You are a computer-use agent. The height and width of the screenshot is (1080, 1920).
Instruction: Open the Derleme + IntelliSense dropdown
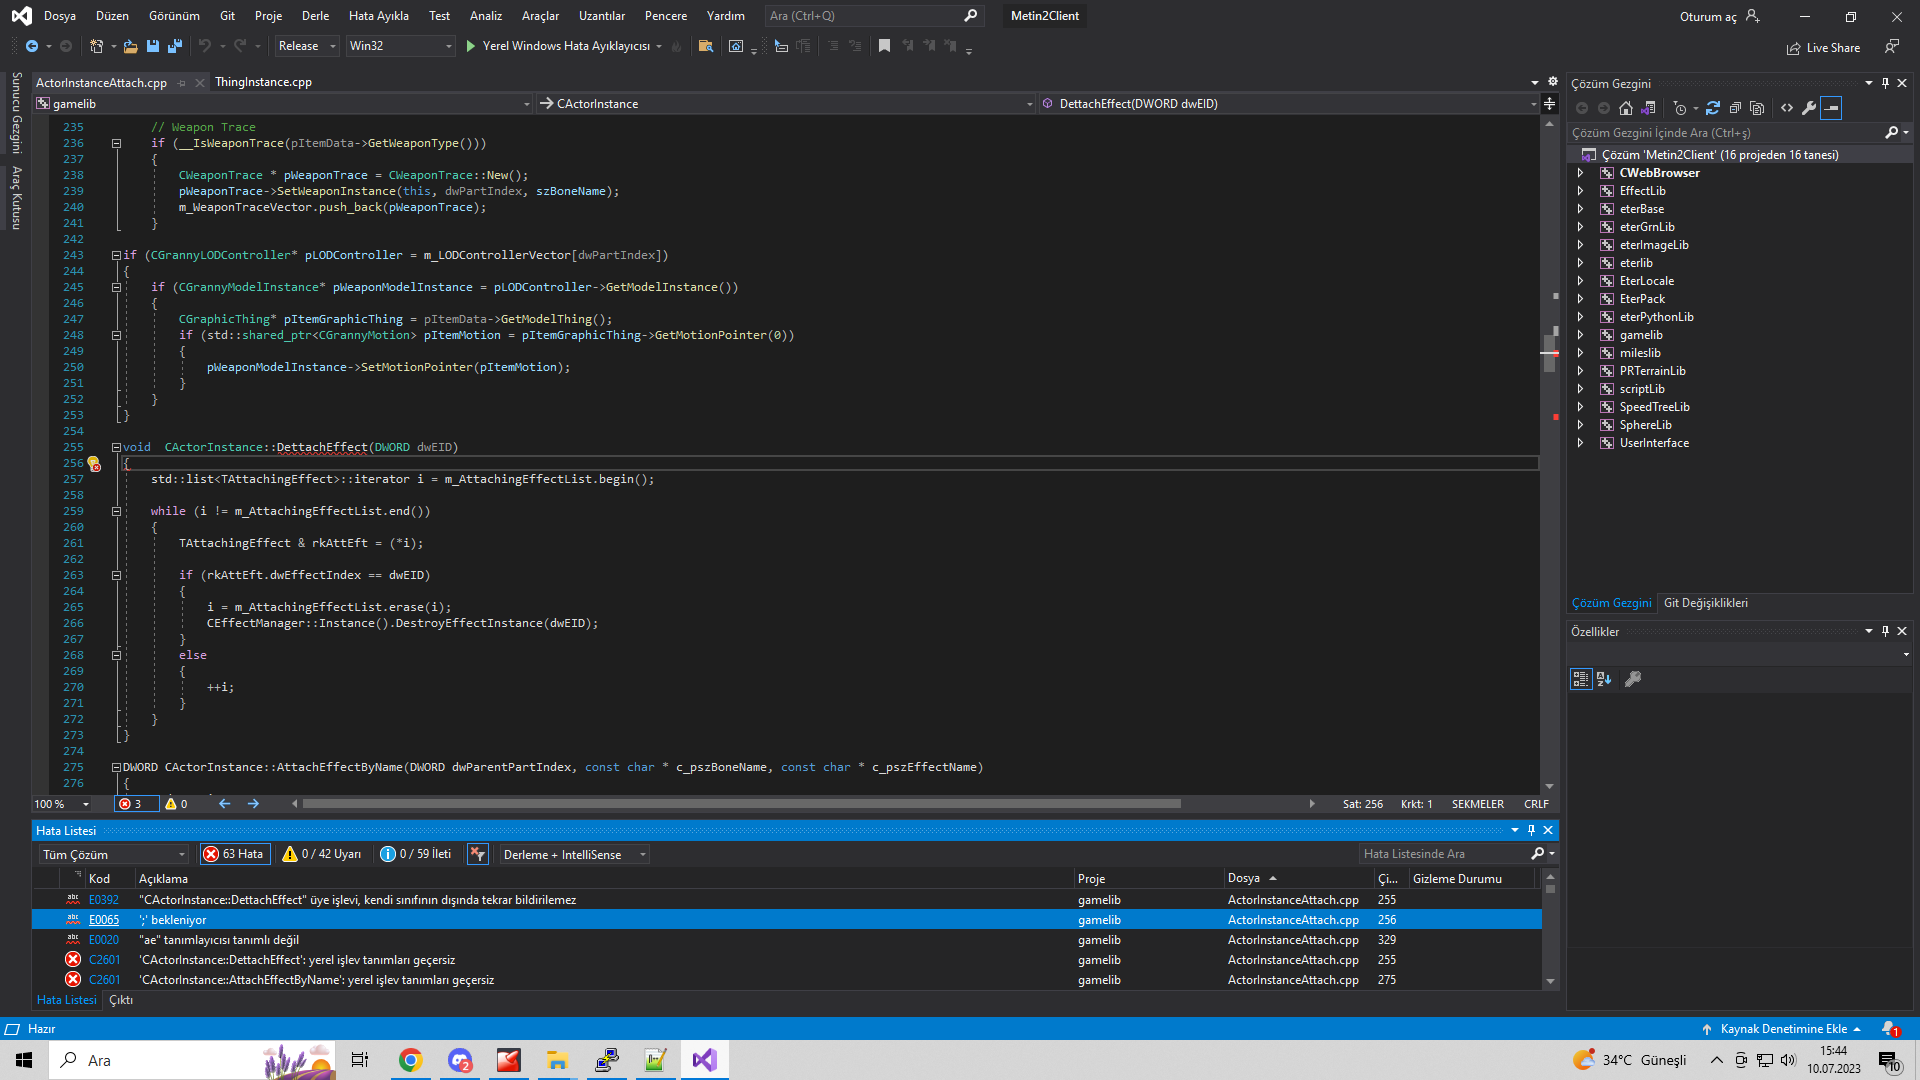coord(575,855)
